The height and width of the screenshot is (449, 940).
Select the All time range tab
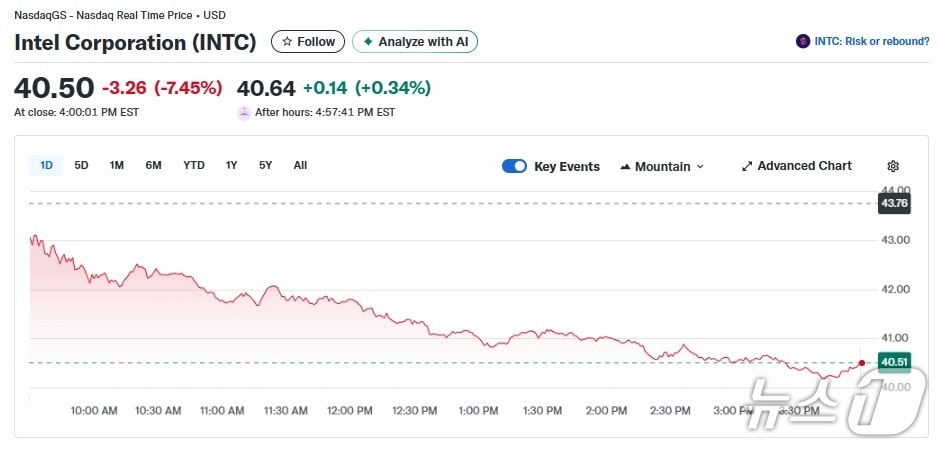point(300,165)
